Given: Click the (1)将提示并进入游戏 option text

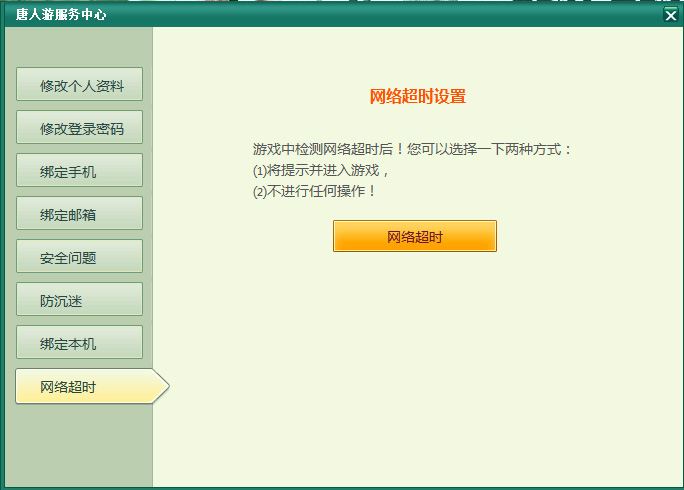Looking at the screenshot, I should point(320,170).
